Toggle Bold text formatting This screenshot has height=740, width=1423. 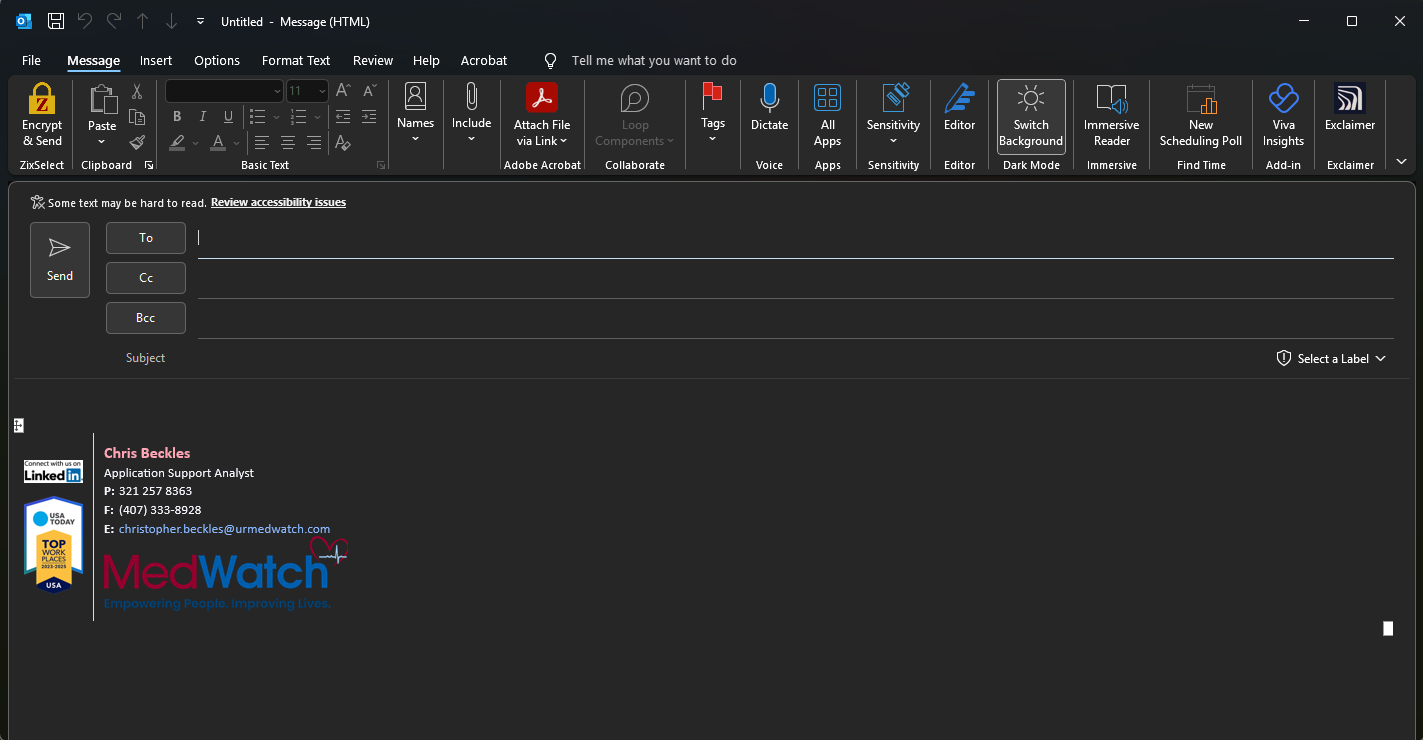pyautogui.click(x=177, y=117)
